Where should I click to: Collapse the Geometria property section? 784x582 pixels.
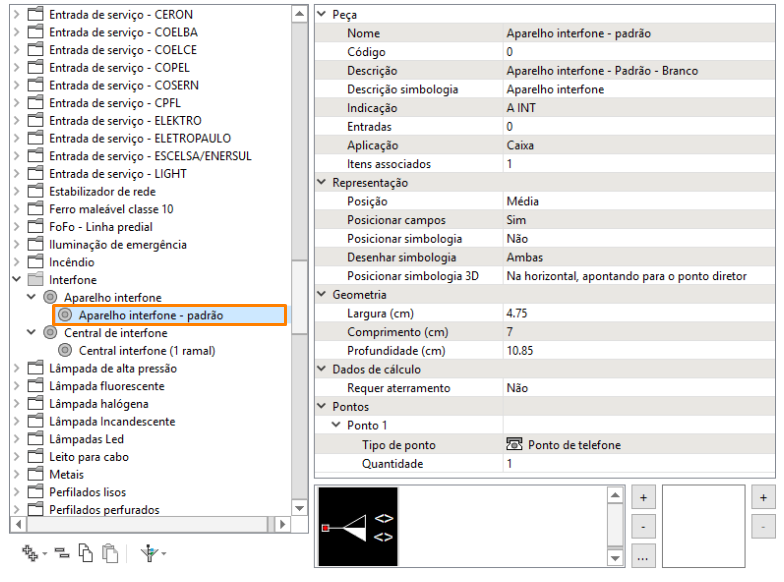(322, 294)
